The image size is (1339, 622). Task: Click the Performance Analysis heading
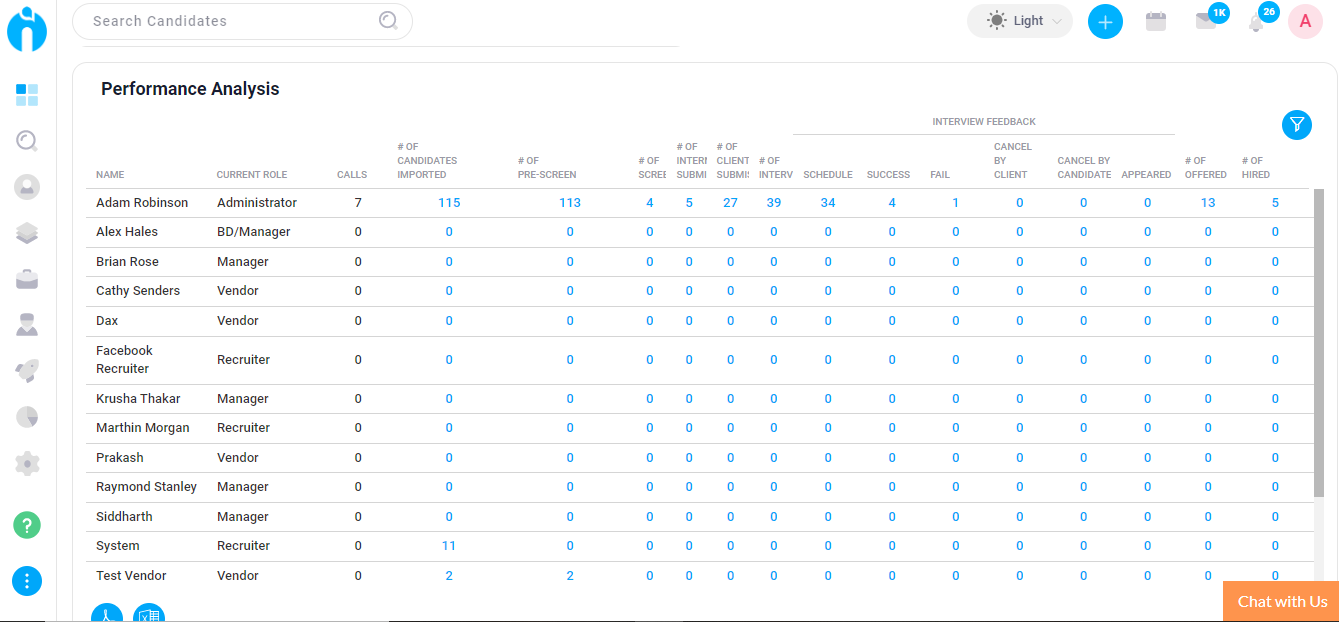(x=190, y=89)
